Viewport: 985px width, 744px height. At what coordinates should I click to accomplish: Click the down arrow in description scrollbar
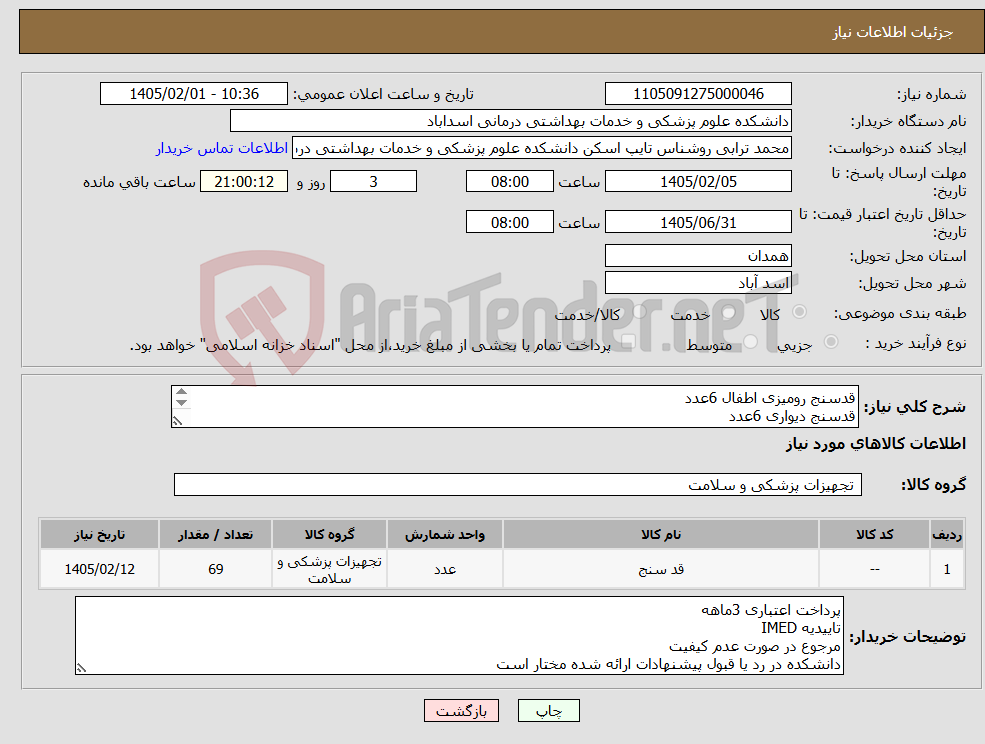click(181, 403)
